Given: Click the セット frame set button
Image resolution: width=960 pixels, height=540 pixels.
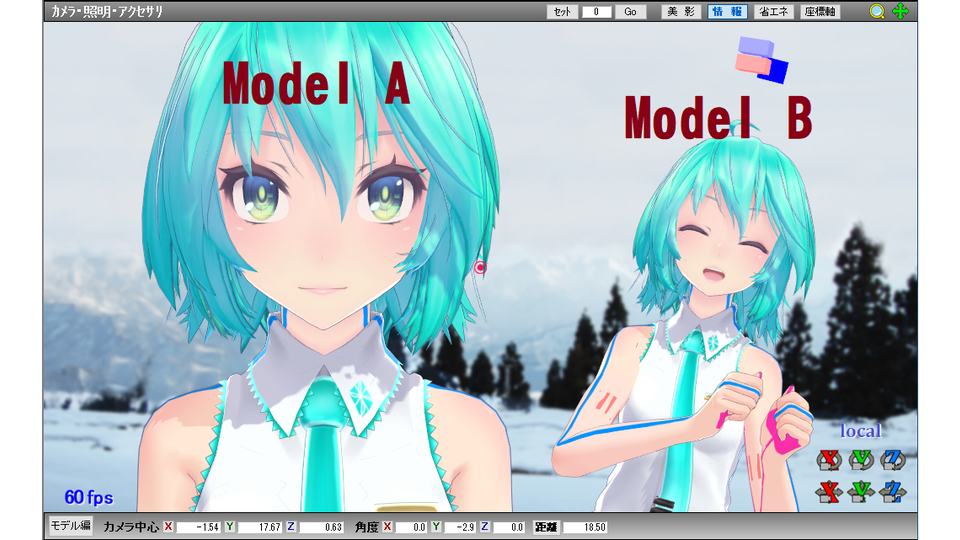Looking at the screenshot, I should (x=562, y=12).
